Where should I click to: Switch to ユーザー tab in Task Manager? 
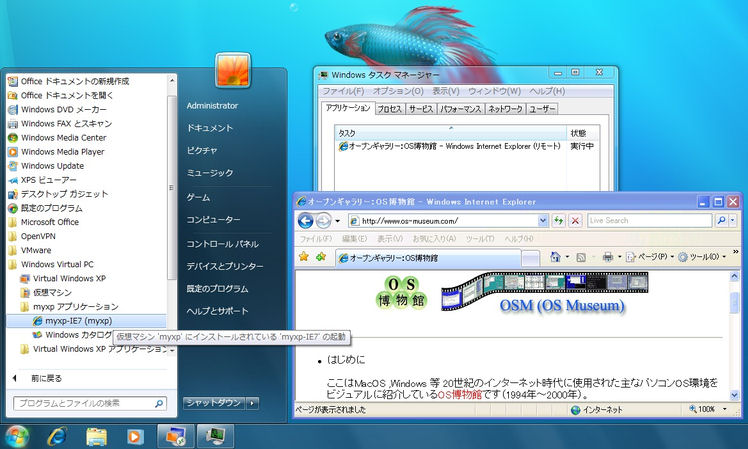coord(542,109)
